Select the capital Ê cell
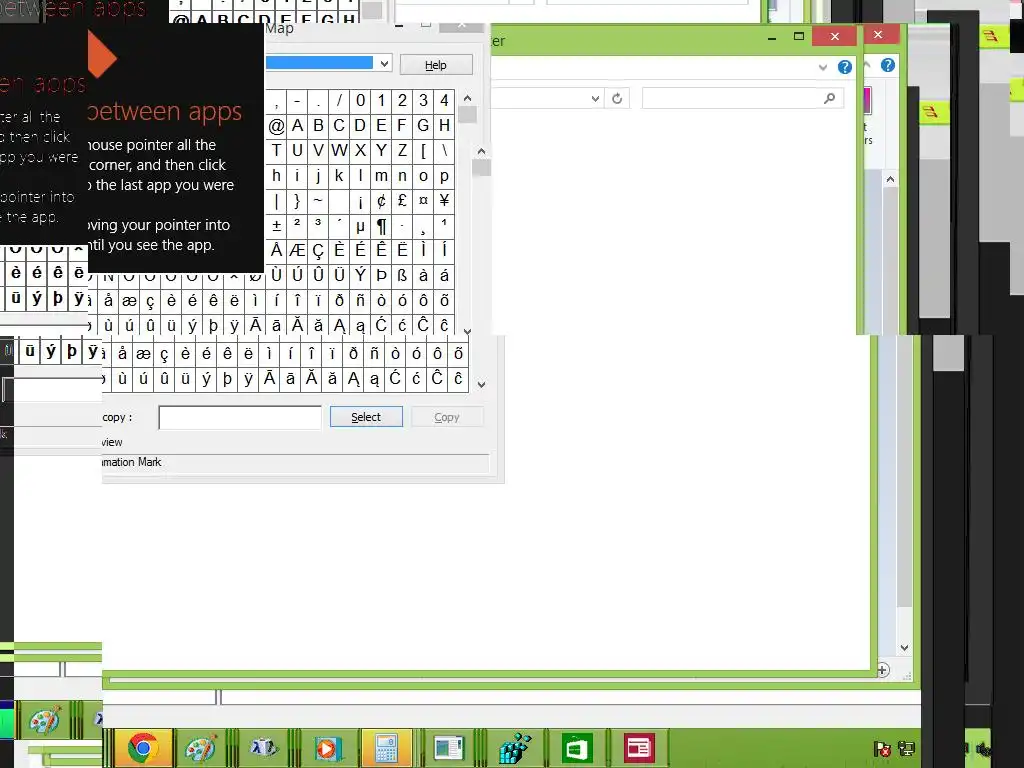The height and width of the screenshot is (768, 1024). [x=381, y=250]
